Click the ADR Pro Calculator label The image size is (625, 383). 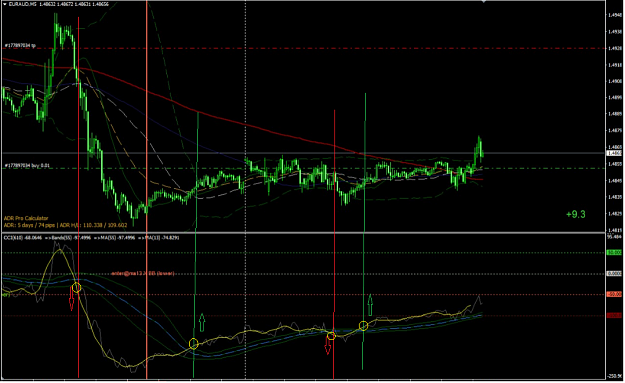pos(26,218)
